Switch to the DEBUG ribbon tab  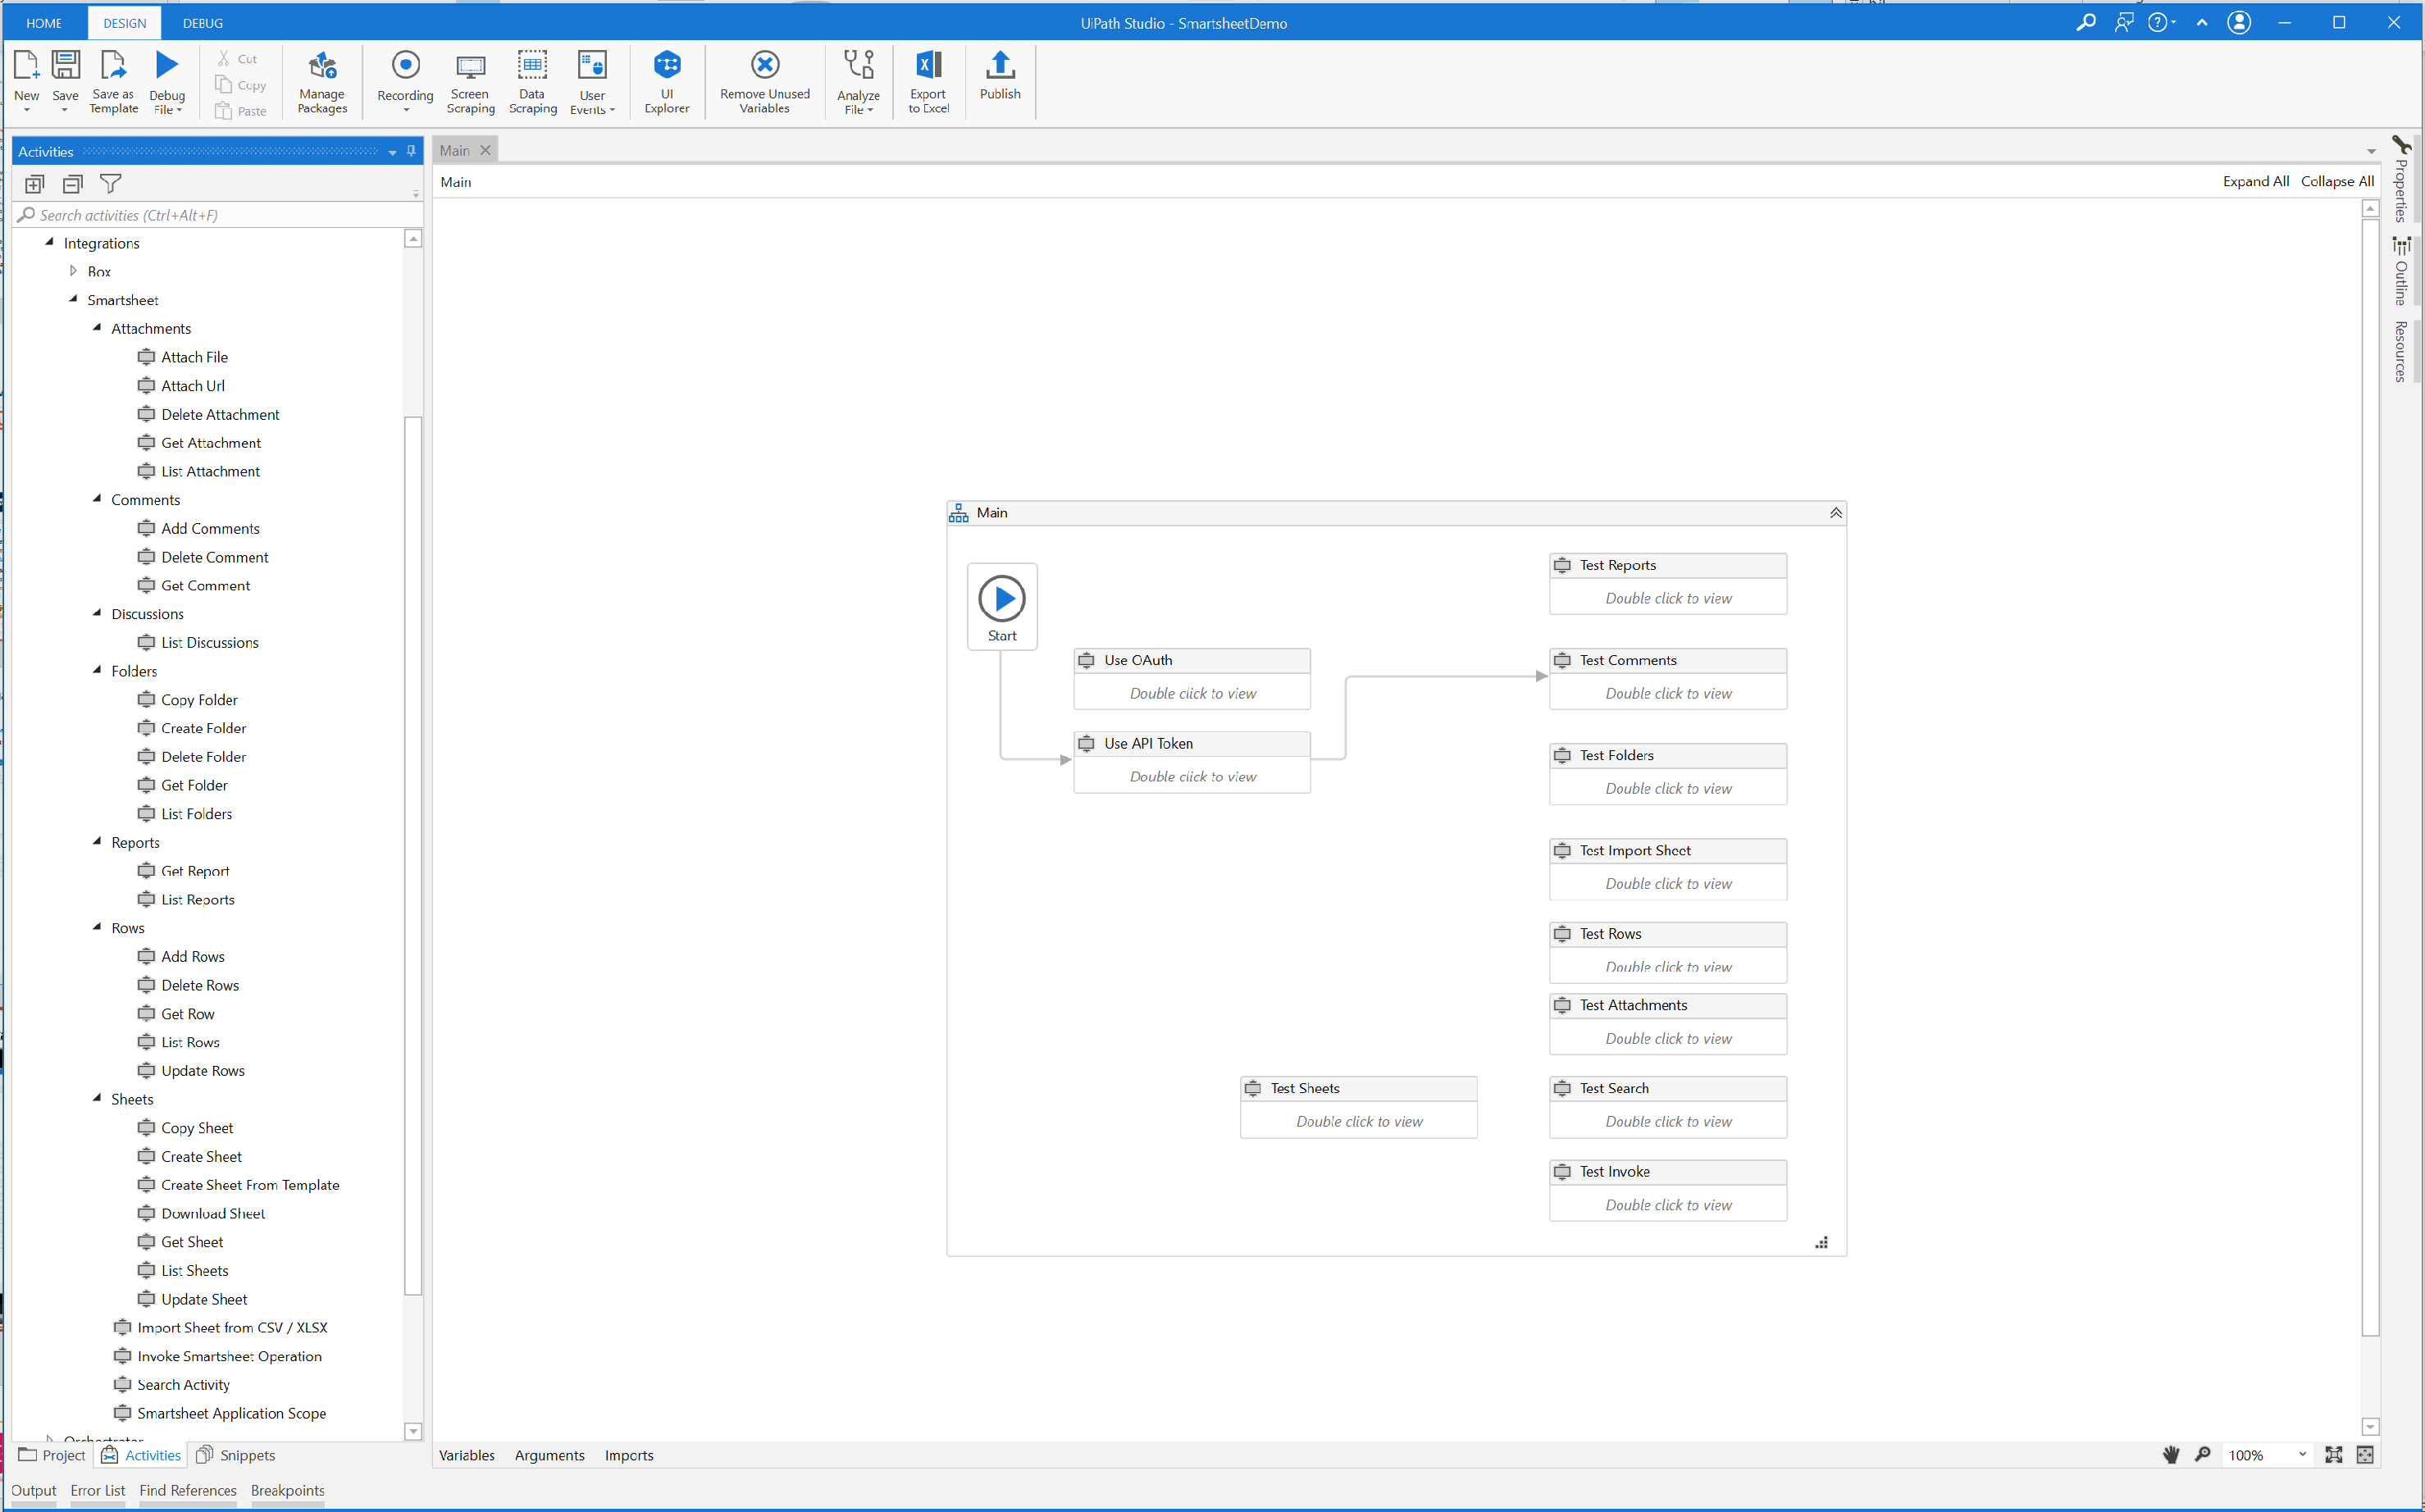pos(202,23)
